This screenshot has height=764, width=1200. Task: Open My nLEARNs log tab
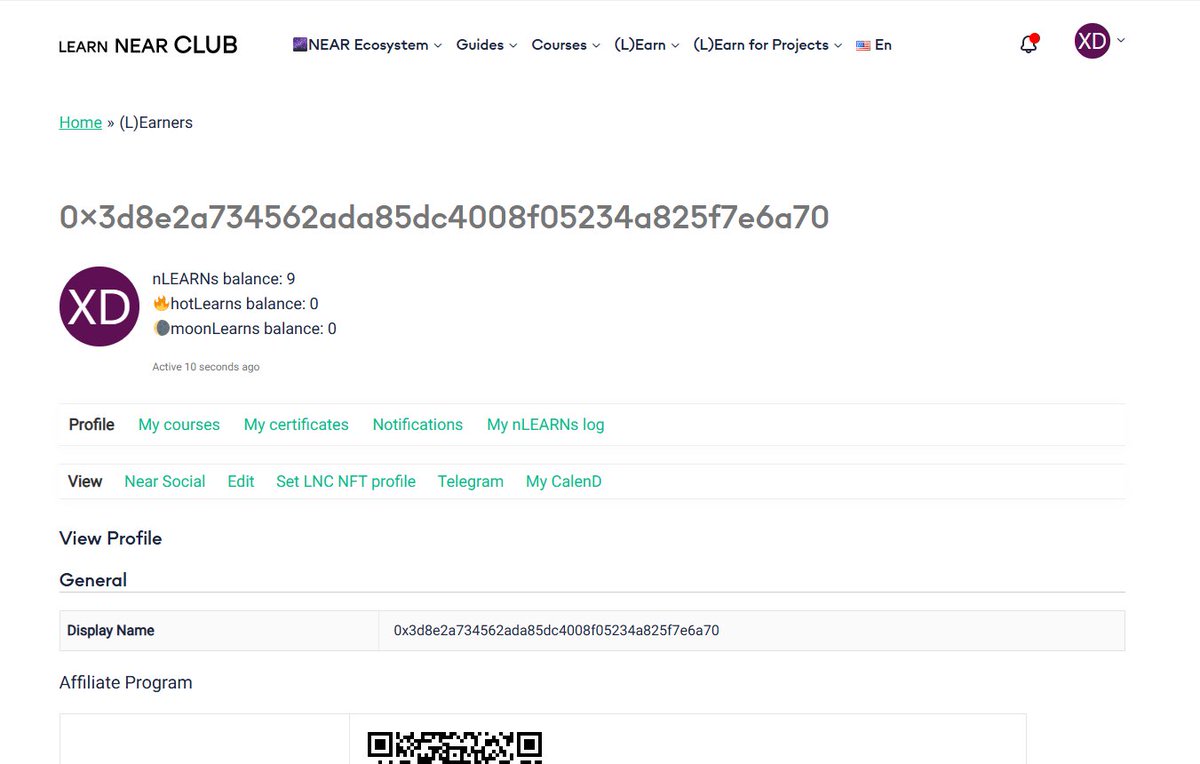[x=546, y=425]
